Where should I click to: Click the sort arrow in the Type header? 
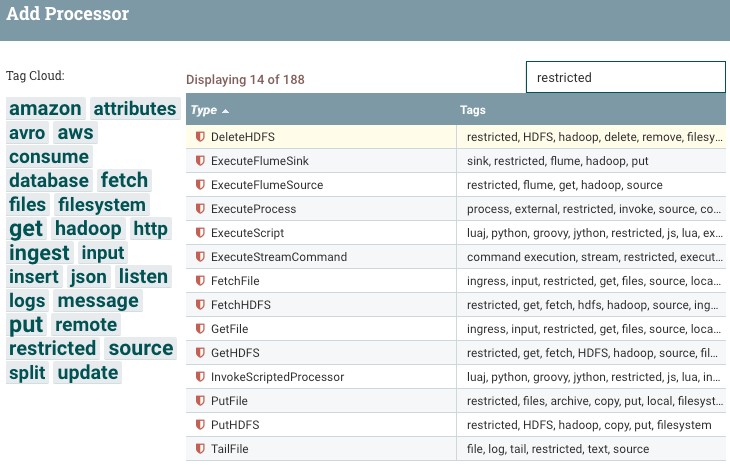225,110
